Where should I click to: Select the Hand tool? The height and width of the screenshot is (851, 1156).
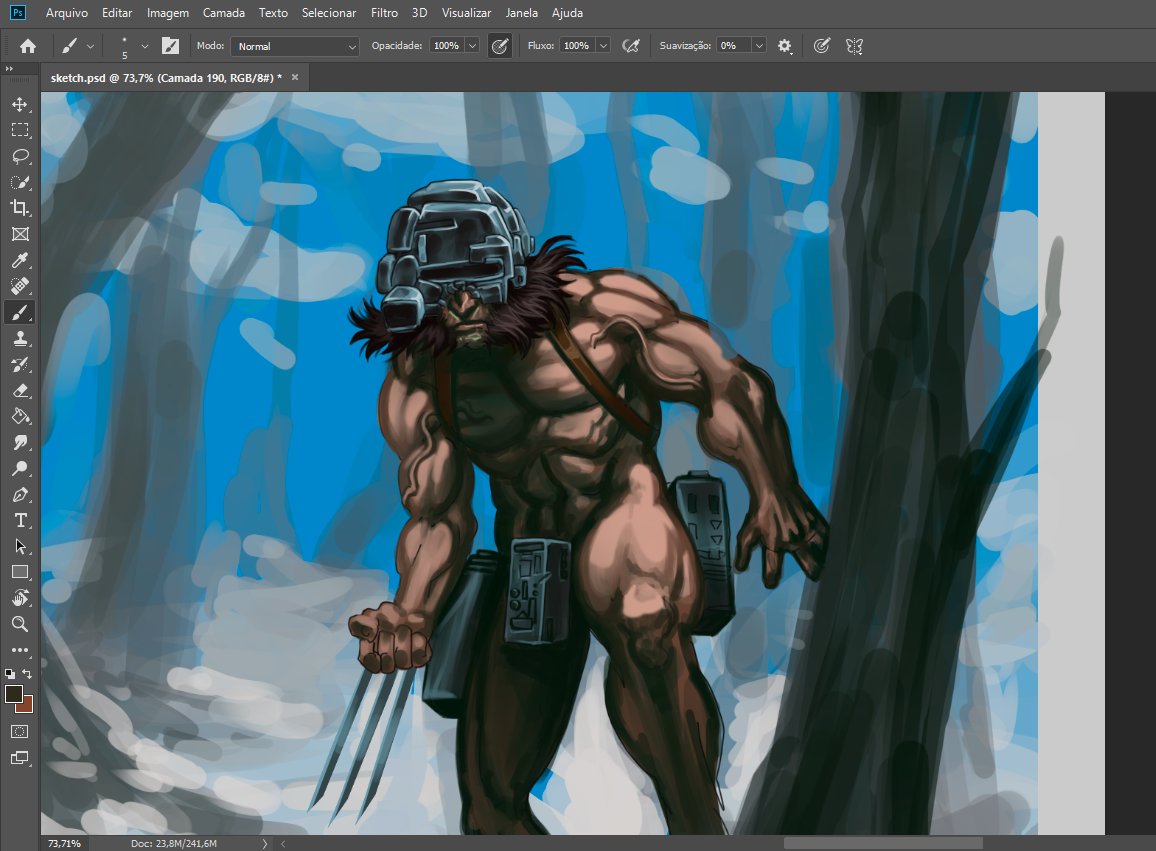(20, 598)
